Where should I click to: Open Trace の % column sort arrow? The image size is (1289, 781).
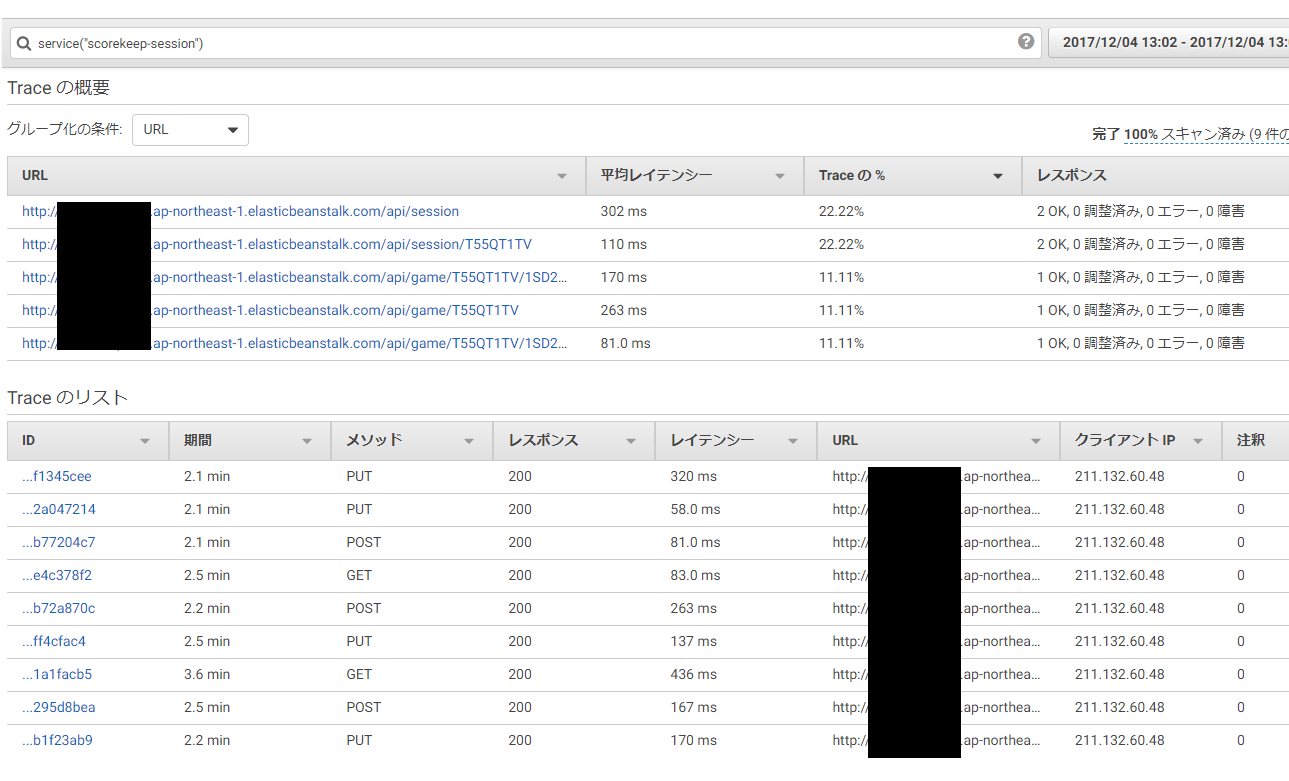click(998, 176)
